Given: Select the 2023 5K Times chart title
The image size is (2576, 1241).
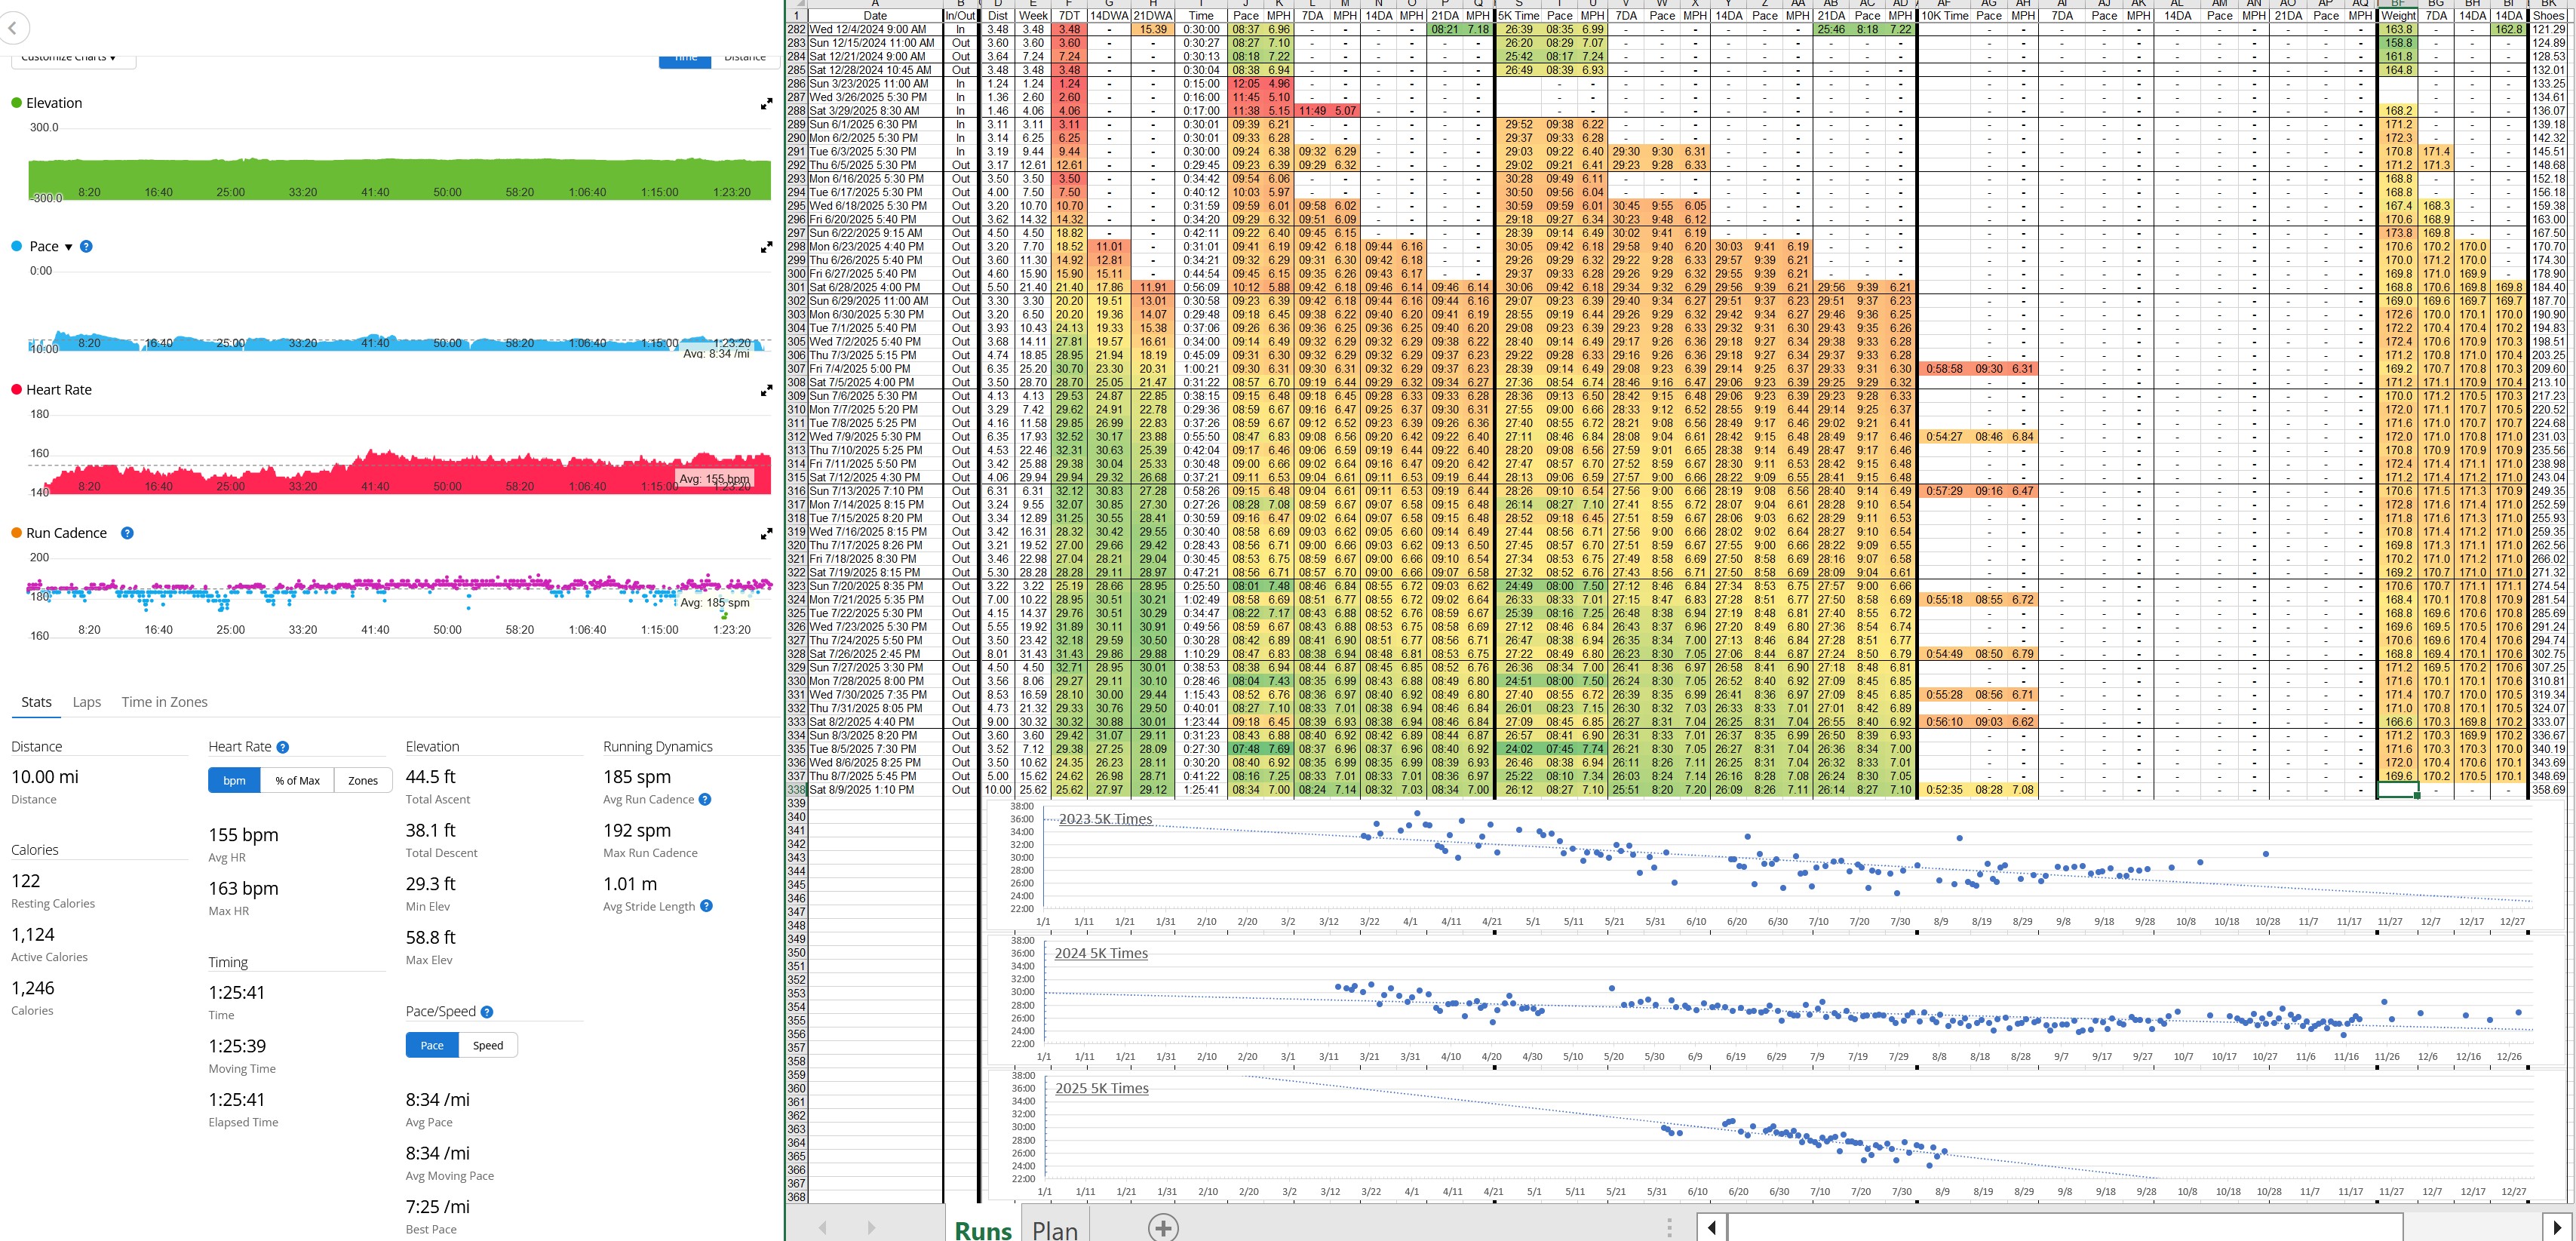Looking at the screenshot, I should point(1105,819).
